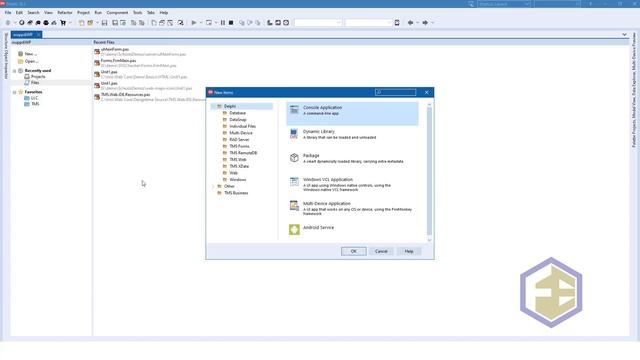Open the forward arrow history dropdown

432,23
